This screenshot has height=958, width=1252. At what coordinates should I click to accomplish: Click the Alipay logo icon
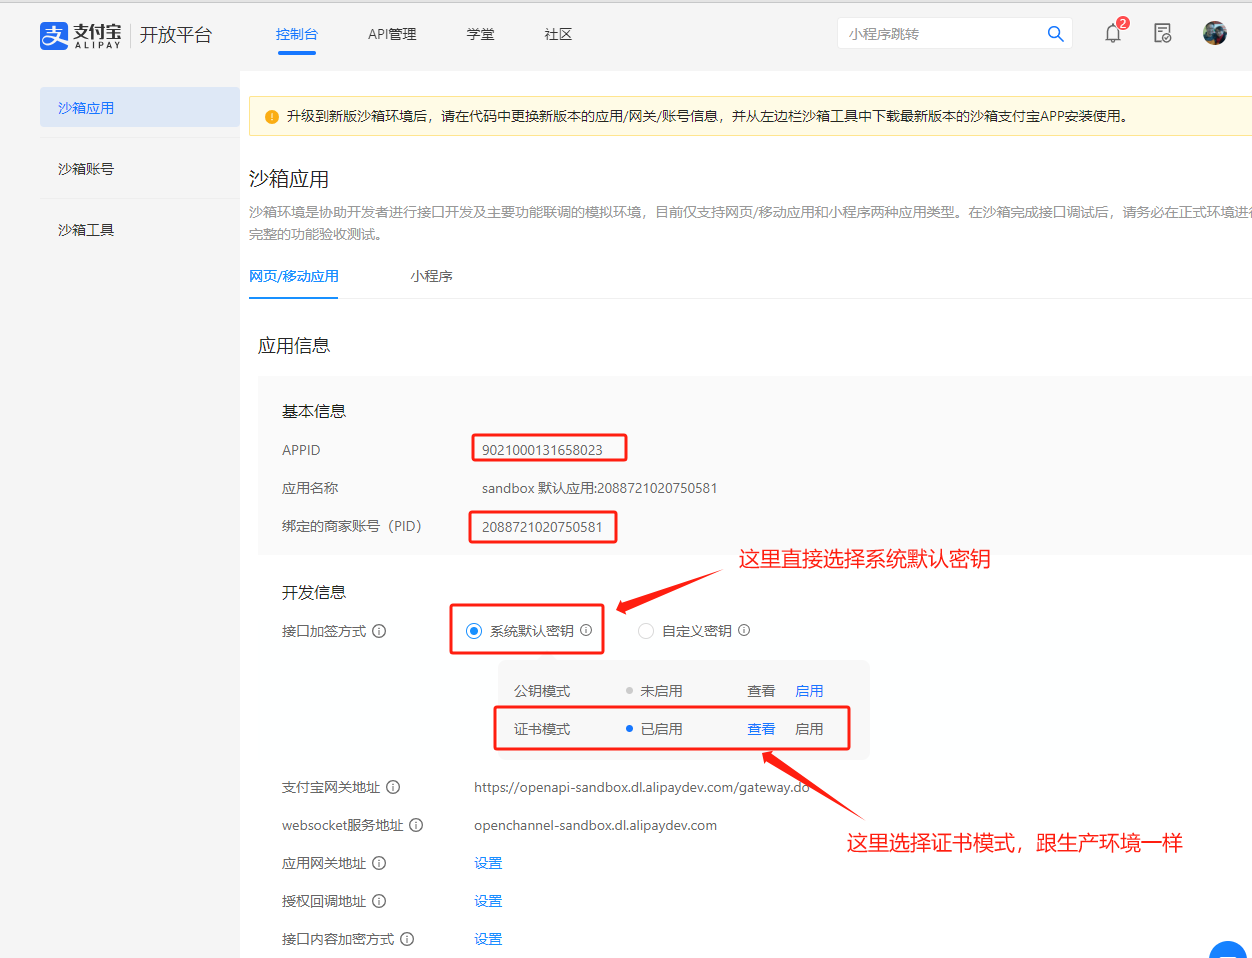click(54, 35)
